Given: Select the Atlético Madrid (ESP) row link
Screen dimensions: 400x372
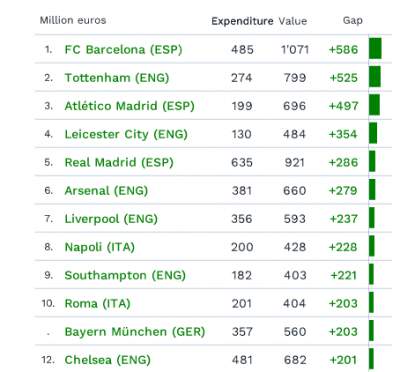Looking at the screenshot, I should tap(129, 106).
